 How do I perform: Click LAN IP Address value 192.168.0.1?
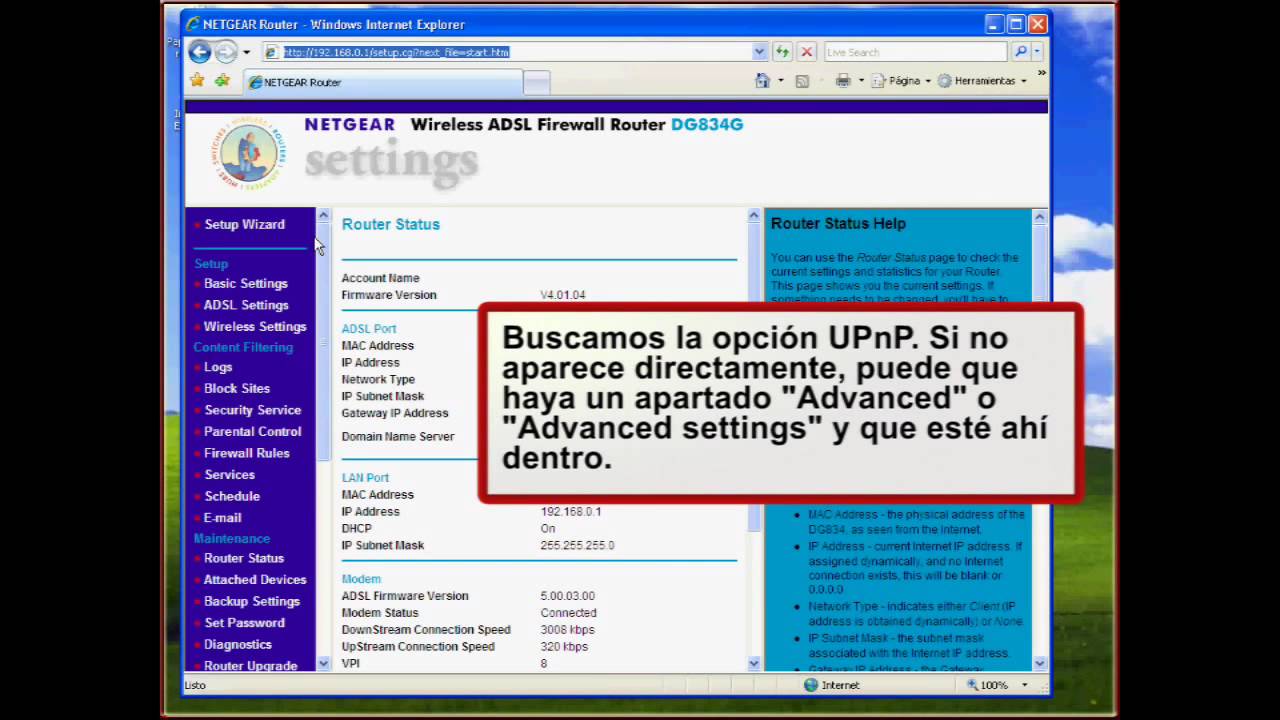click(x=570, y=512)
